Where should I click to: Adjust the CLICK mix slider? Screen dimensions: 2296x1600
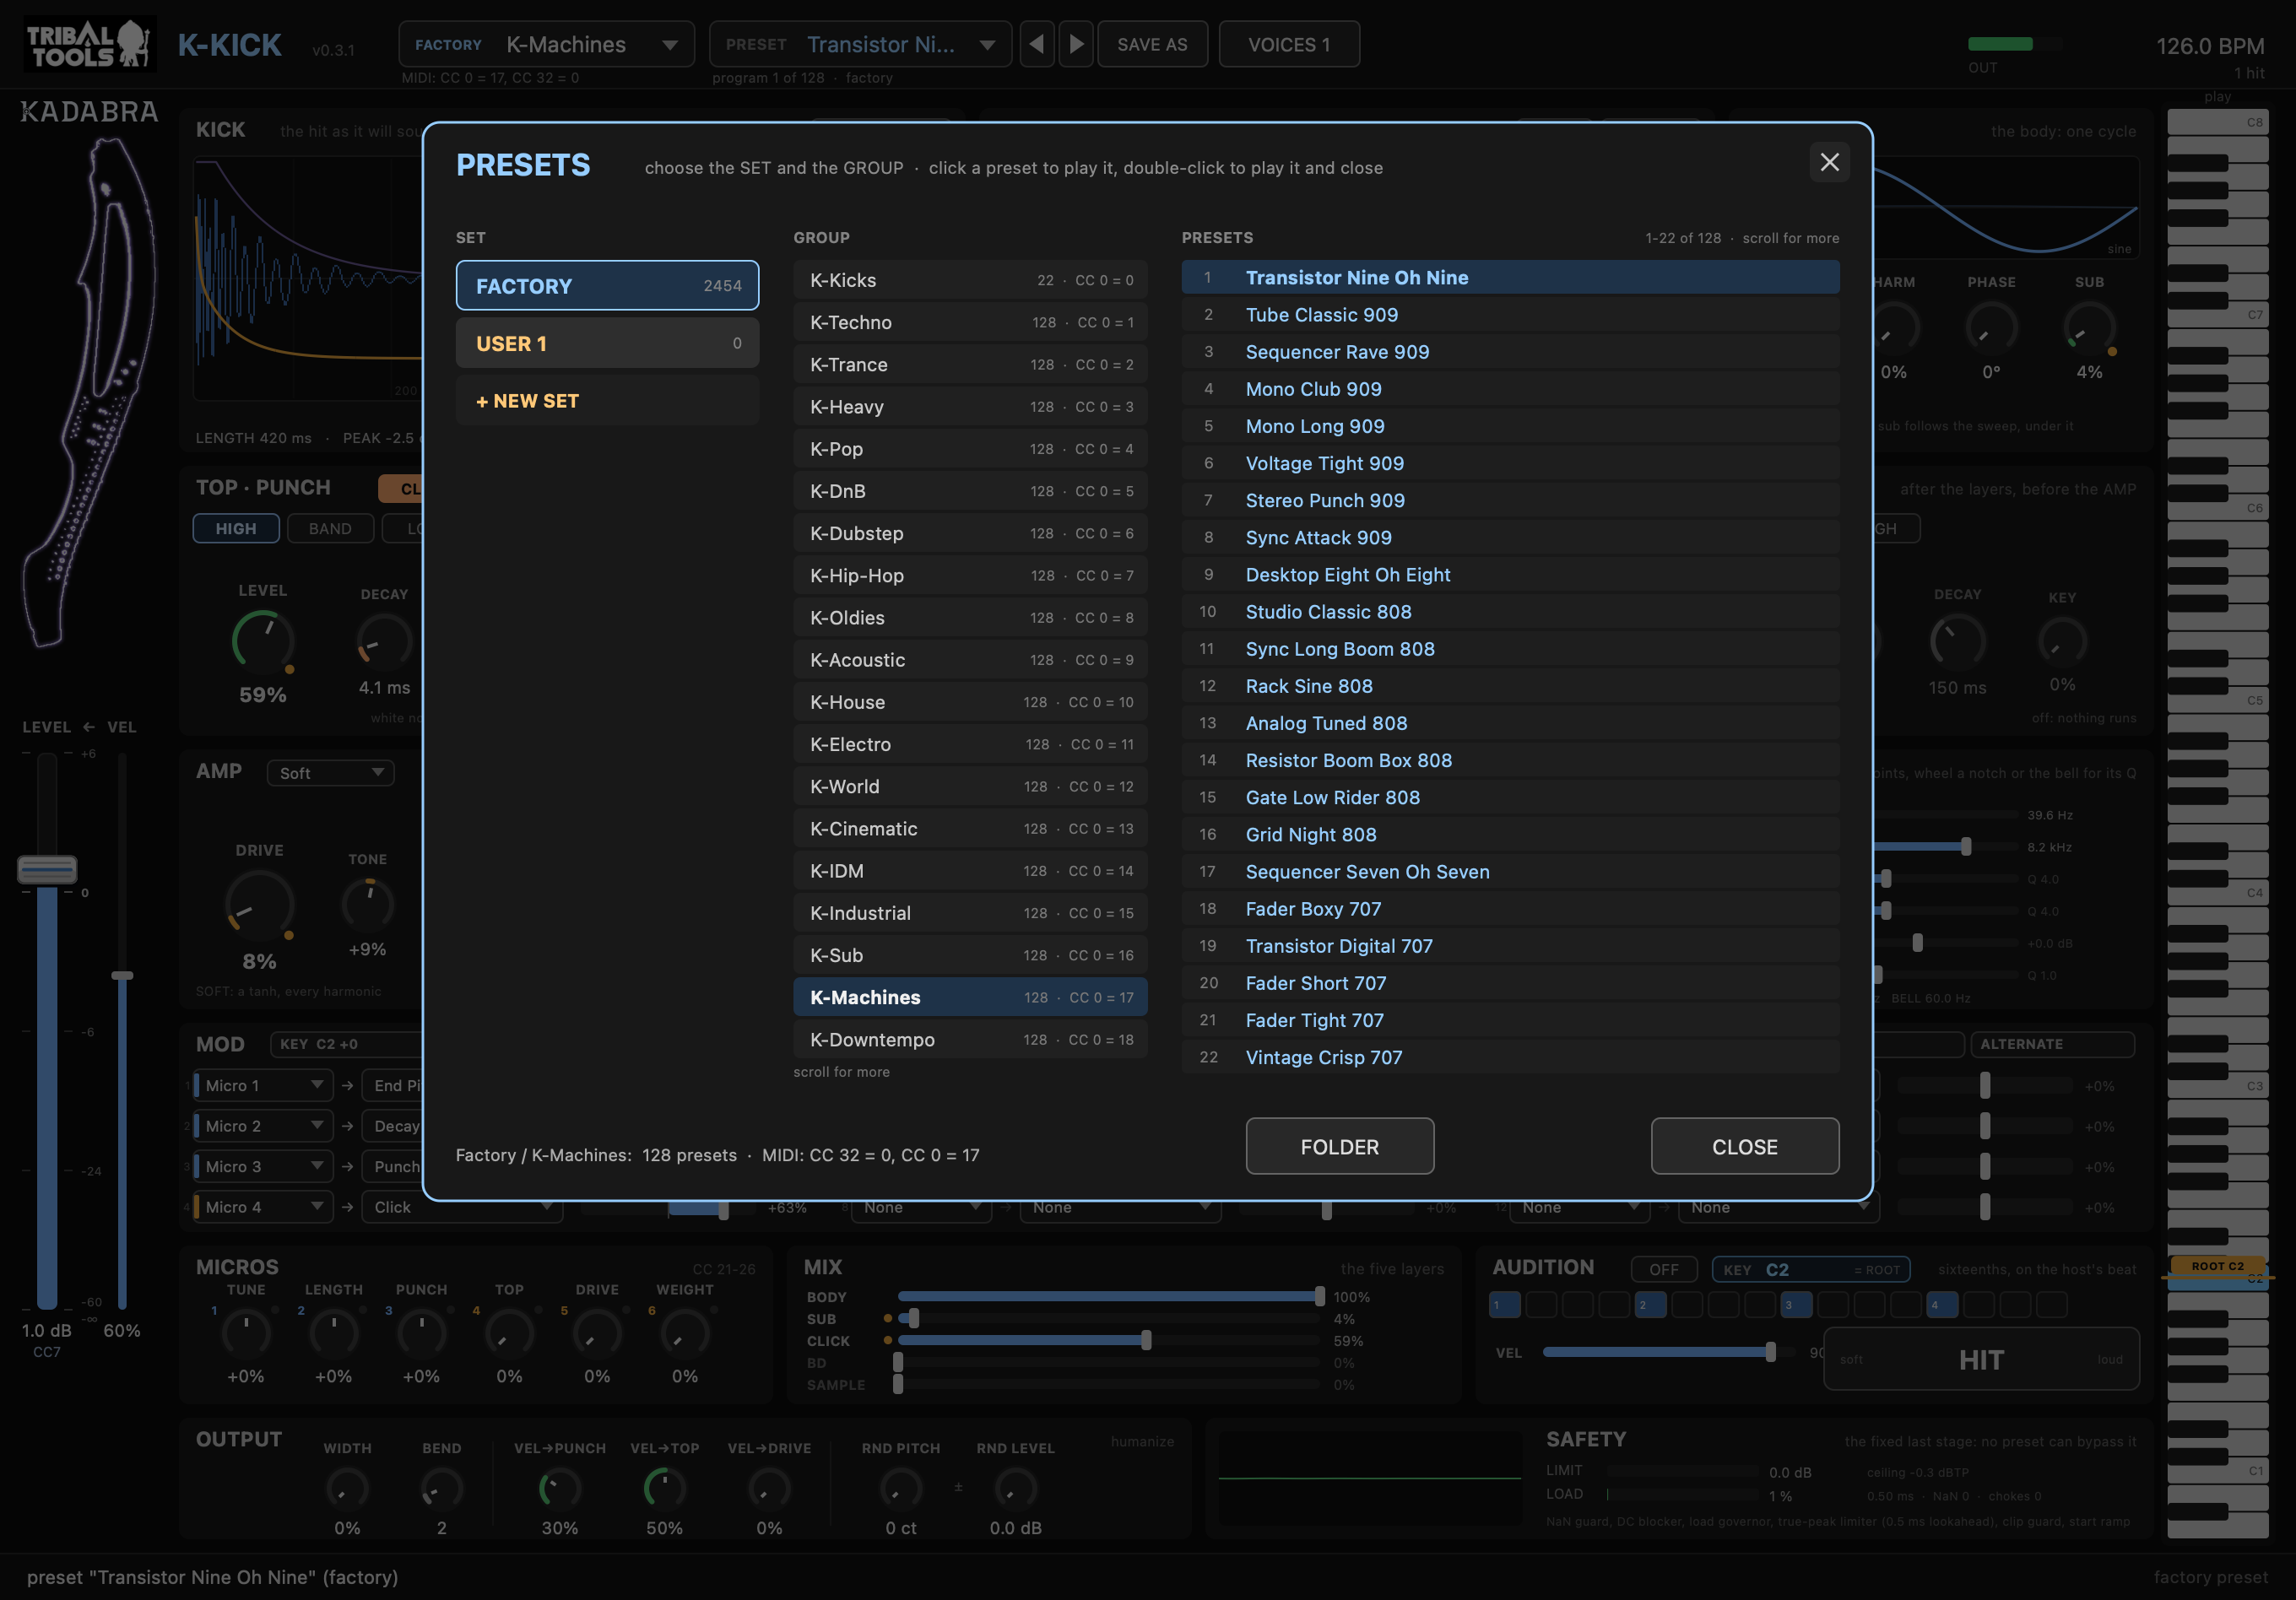click(x=1108, y=1340)
